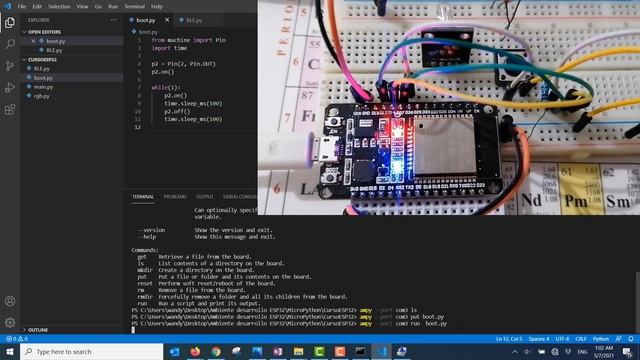The width and height of the screenshot is (640, 360).
Task: Open the Terminal menu
Action: 135,6
